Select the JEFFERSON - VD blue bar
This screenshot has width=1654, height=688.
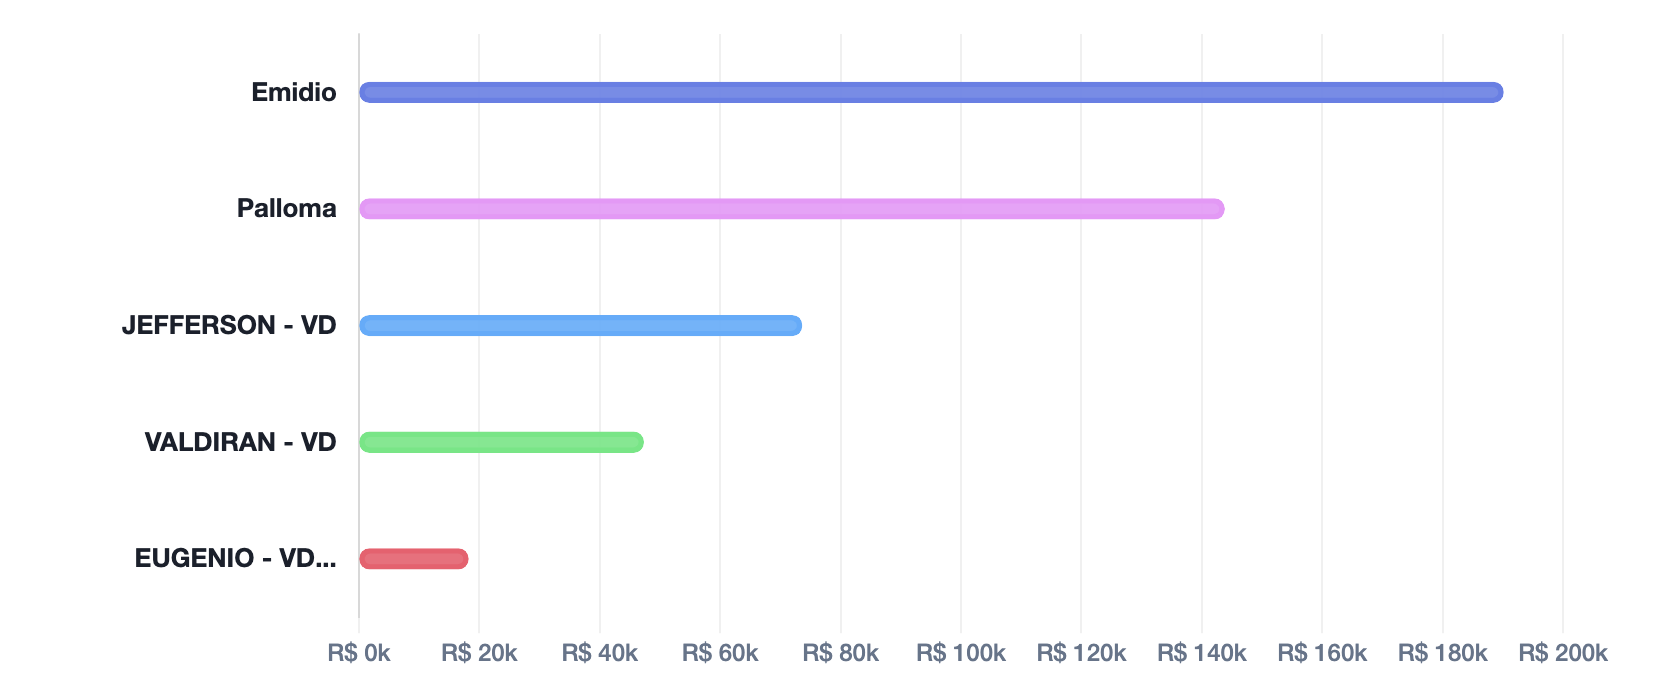click(x=580, y=326)
